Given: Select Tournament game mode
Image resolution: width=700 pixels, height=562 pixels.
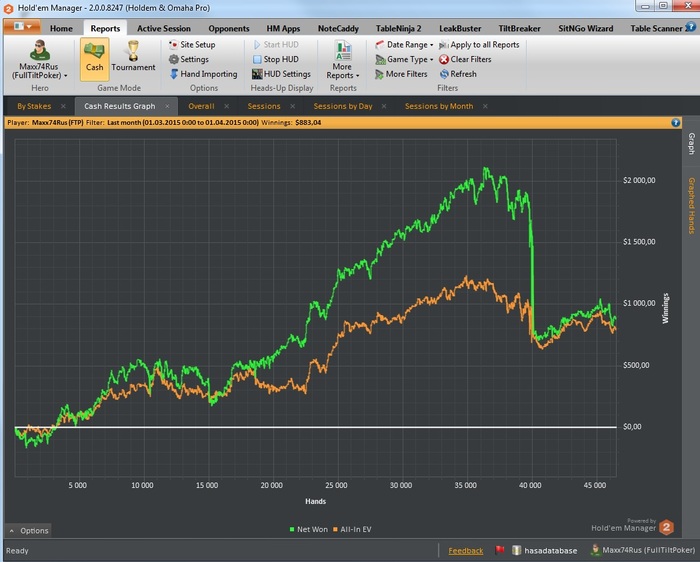Looking at the screenshot, I should pyautogui.click(x=133, y=57).
